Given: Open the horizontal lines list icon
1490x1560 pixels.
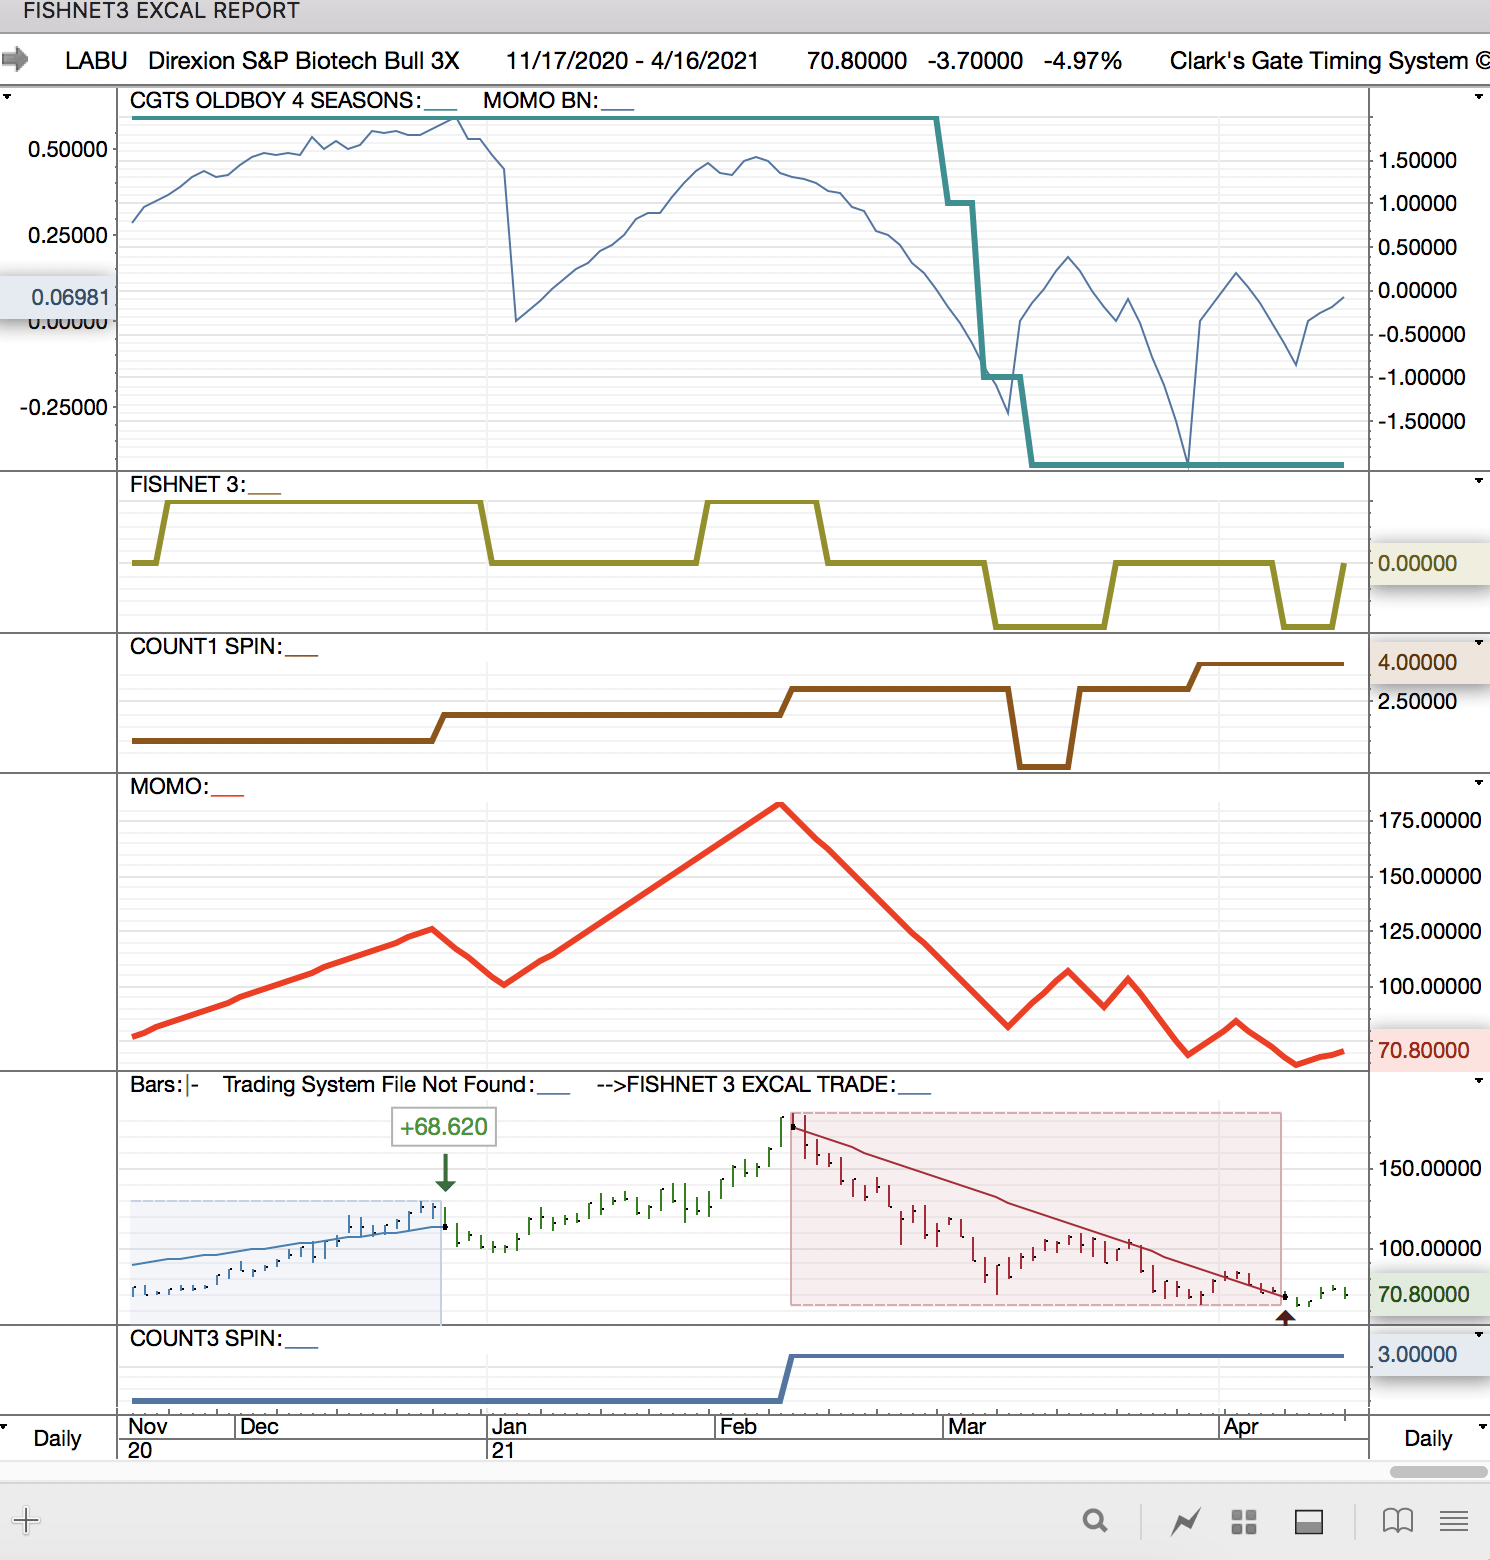Looking at the screenshot, I should (1454, 1521).
